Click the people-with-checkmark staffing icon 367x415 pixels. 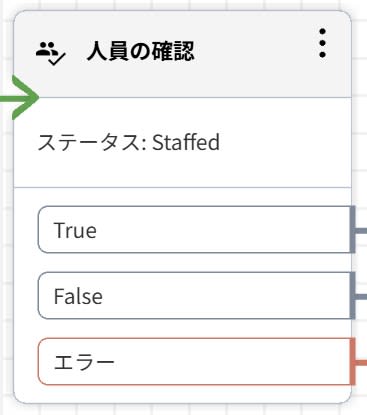[51, 53]
